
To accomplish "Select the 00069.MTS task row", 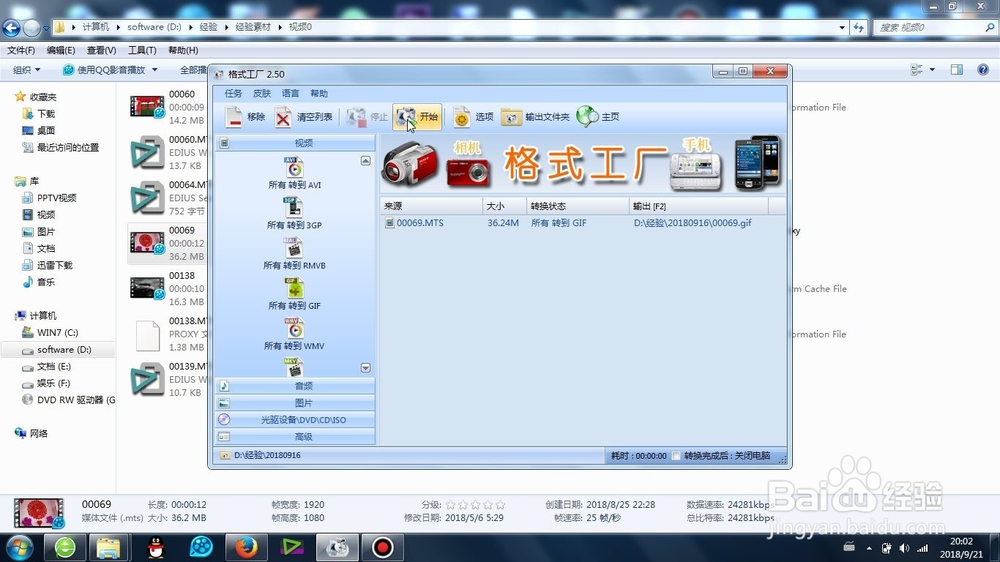I will (582, 223).
